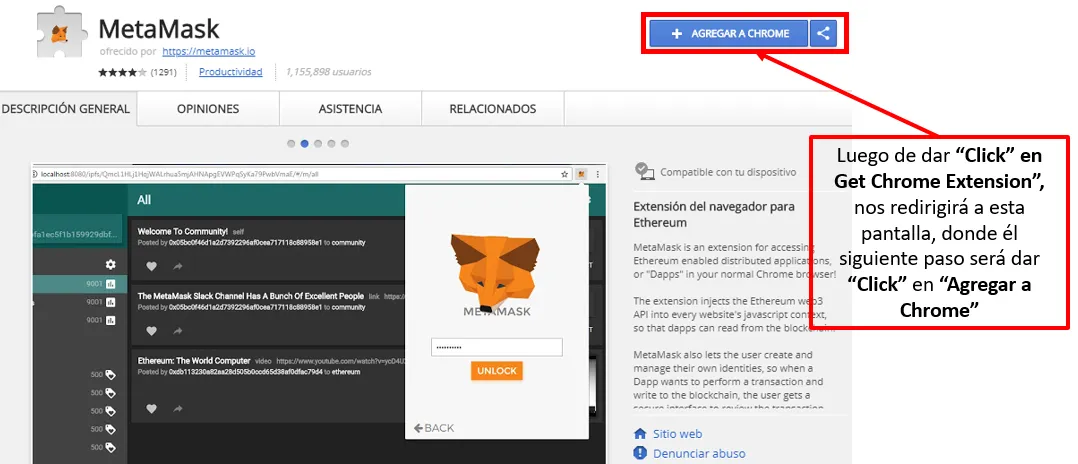Like the MetaMask Slack Channel post
Image resolution: width=1078 pixels, height=464 pixels.
tap(152, 331)
